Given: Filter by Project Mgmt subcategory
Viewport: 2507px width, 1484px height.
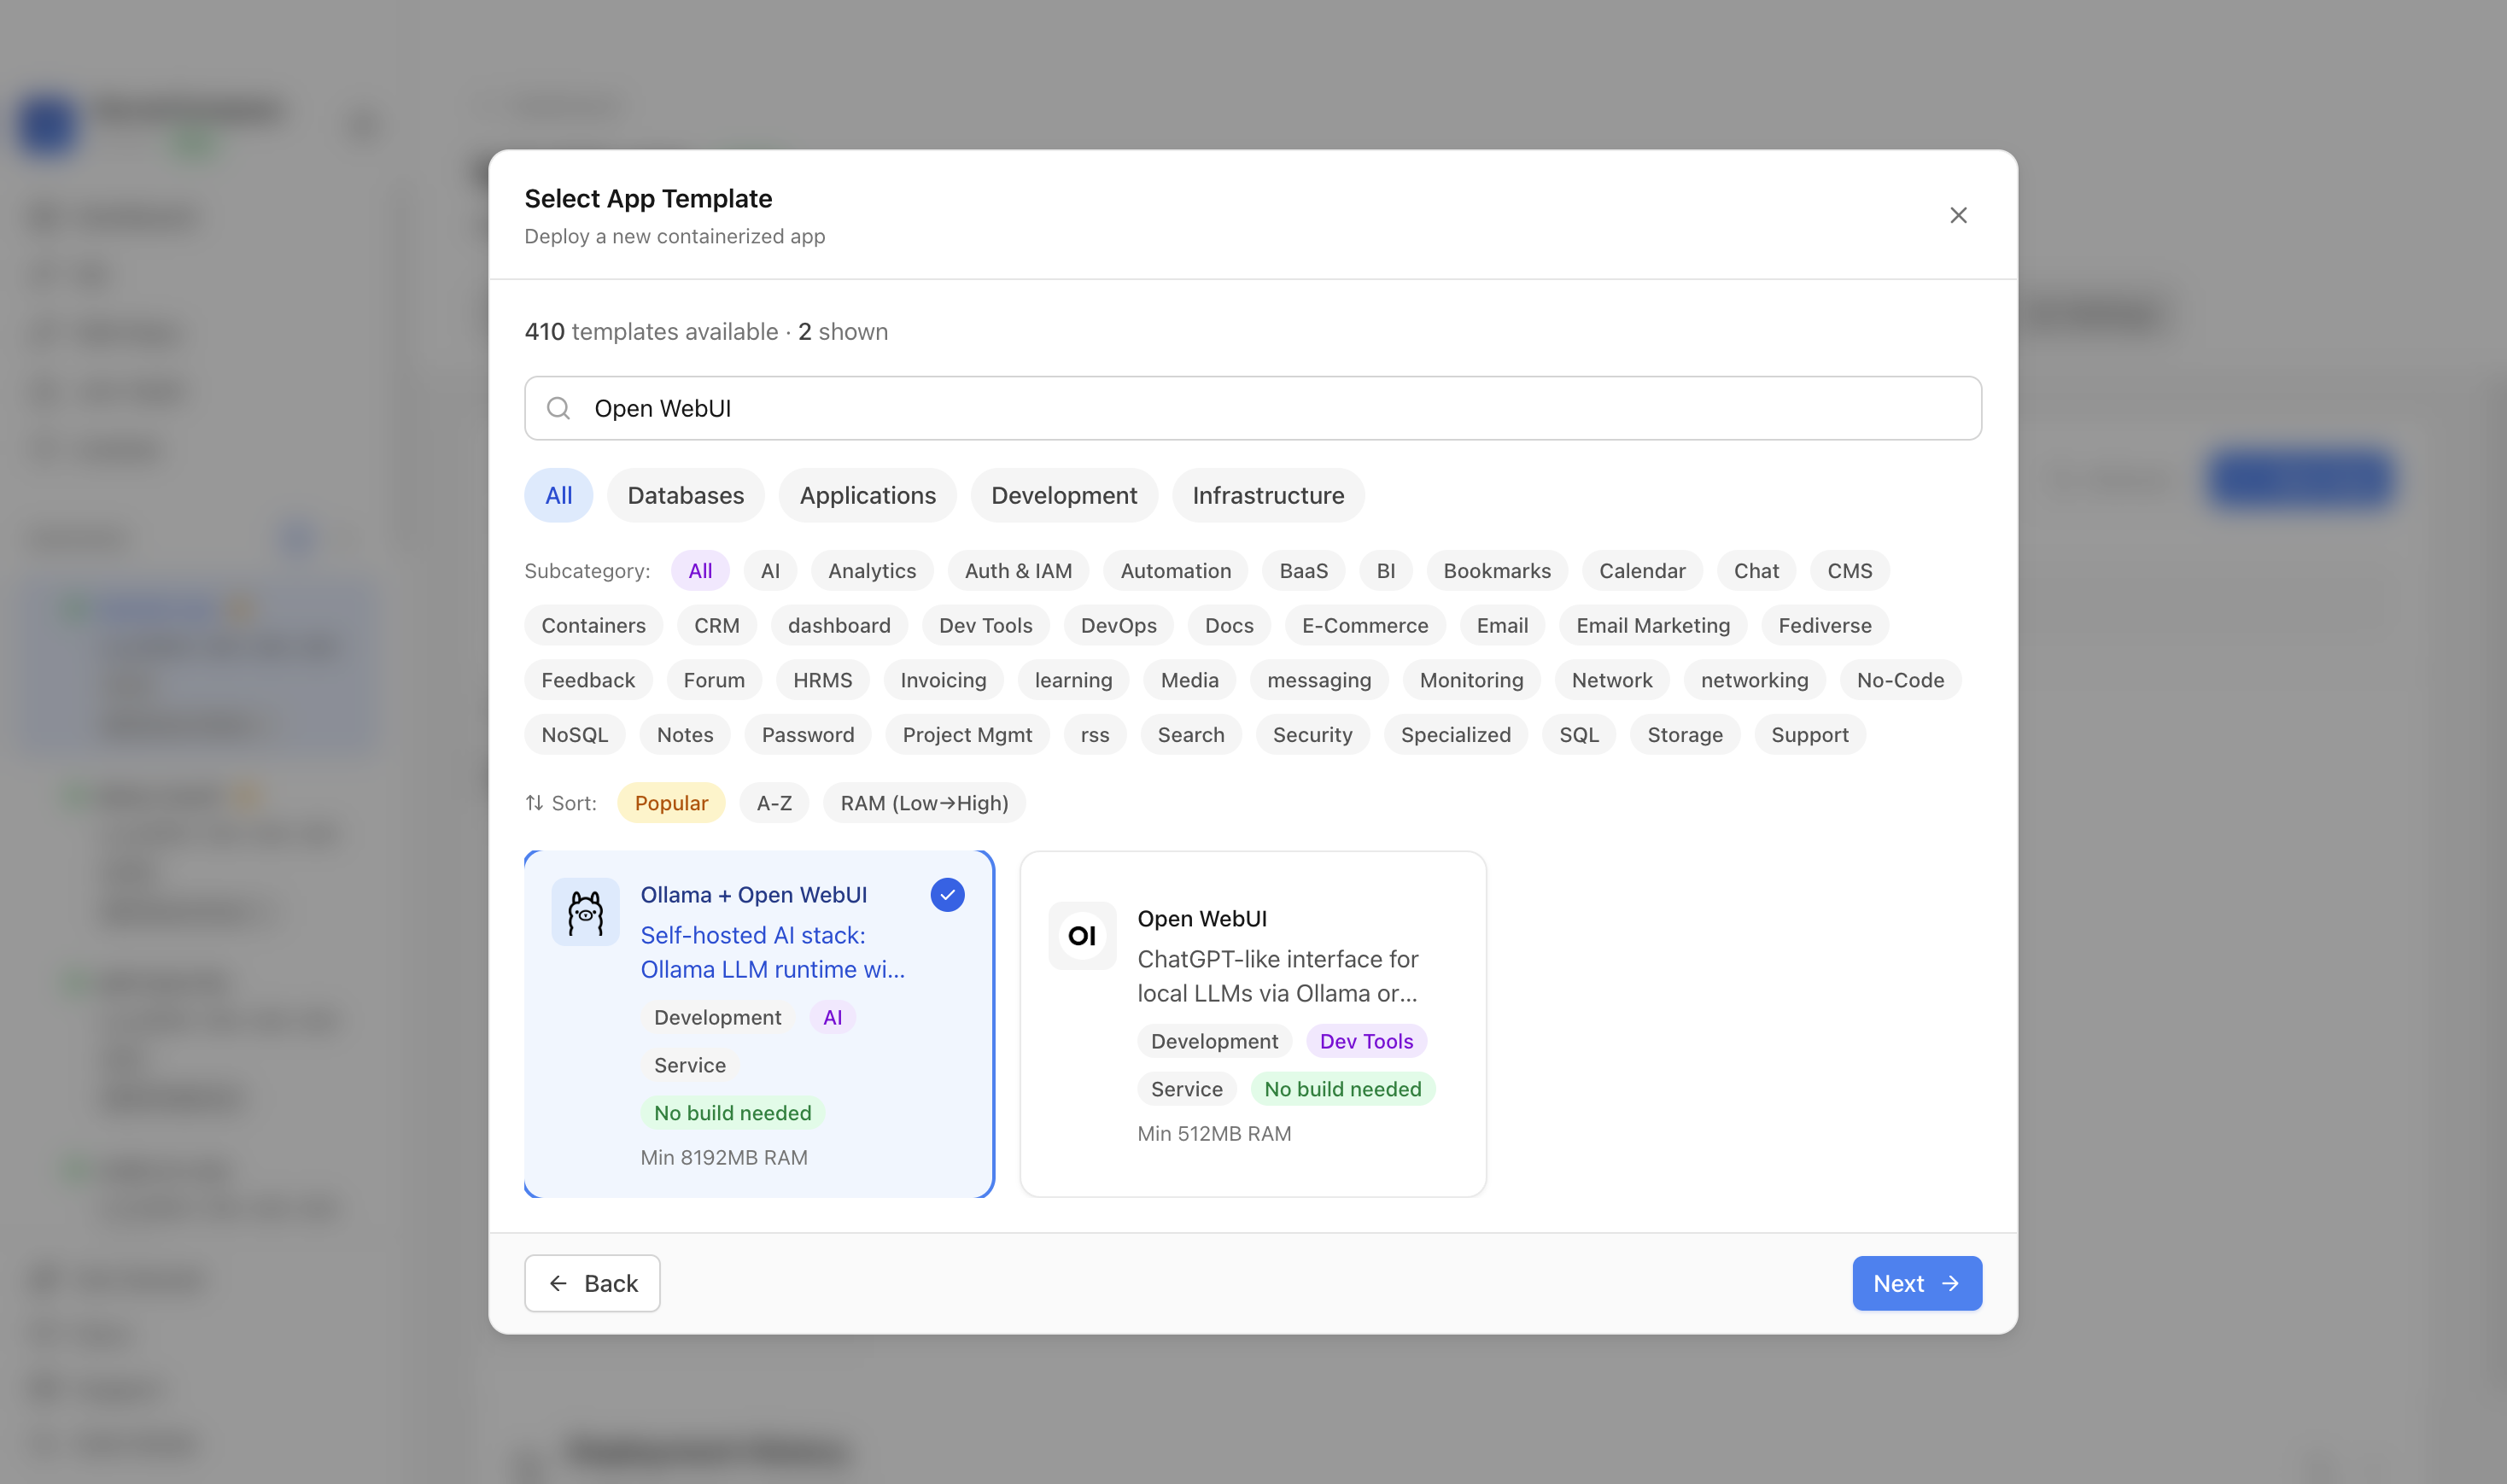Looking at the screenshot, I should [x=967, y=735].
